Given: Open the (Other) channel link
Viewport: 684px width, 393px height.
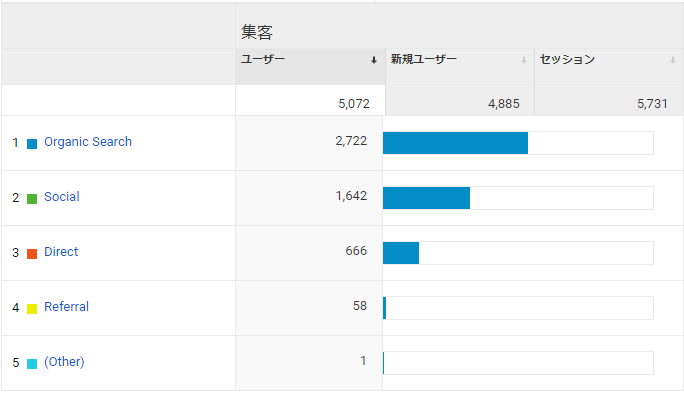Looking at the screenshot, I should pyautogui.click(x=64, y=362).
